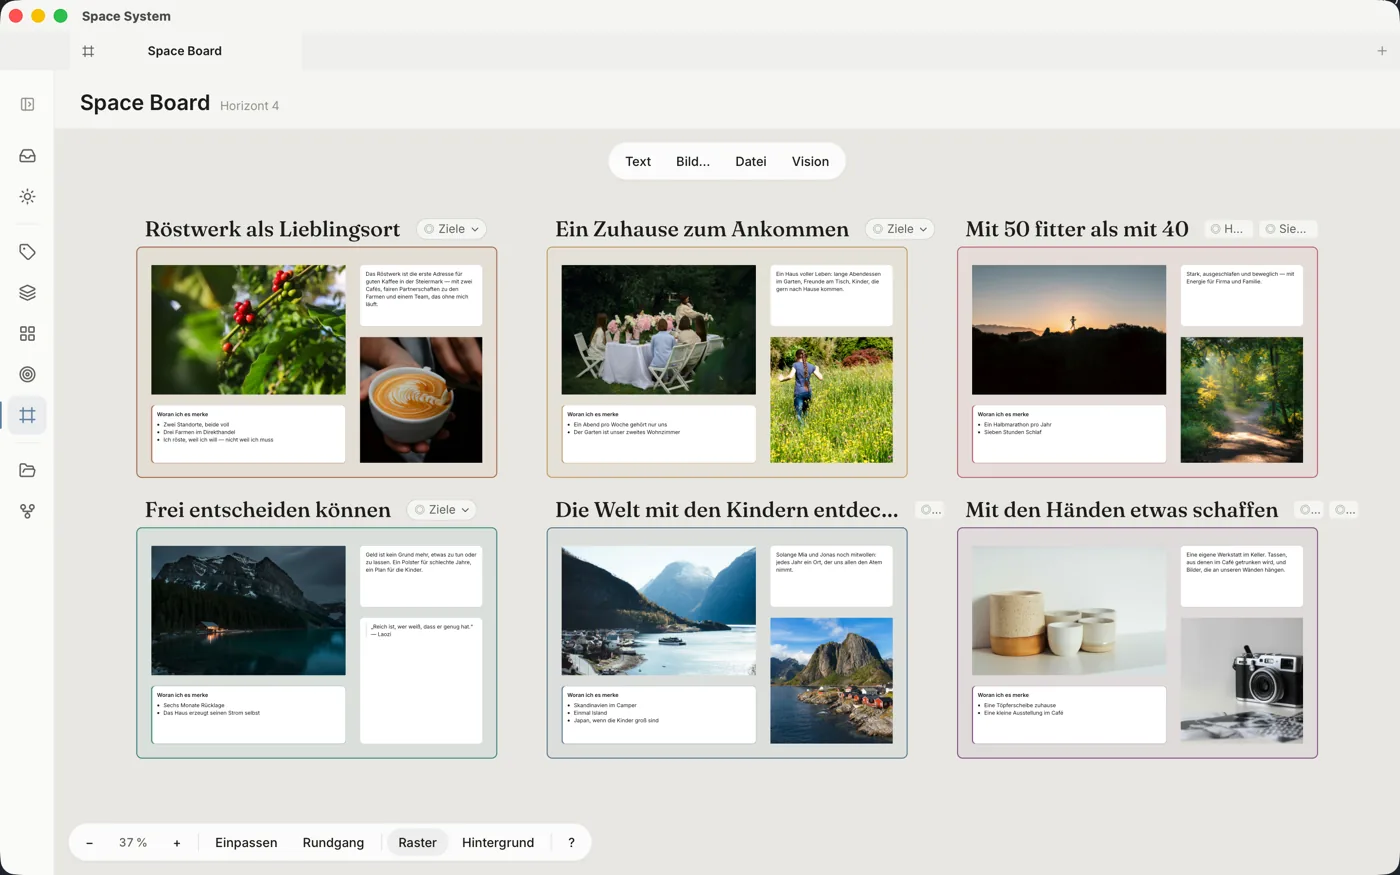
Task: Open Ziele dropdown for Röstwerk als Lieblingsort
Action: point(451,229)
